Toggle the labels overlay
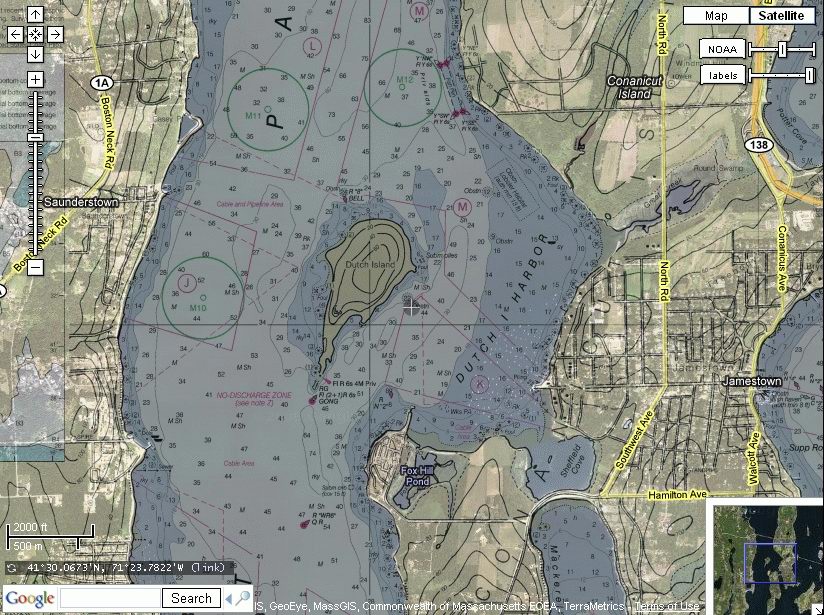The width and height of the screenshot is (824, 615). click(722, 75)
